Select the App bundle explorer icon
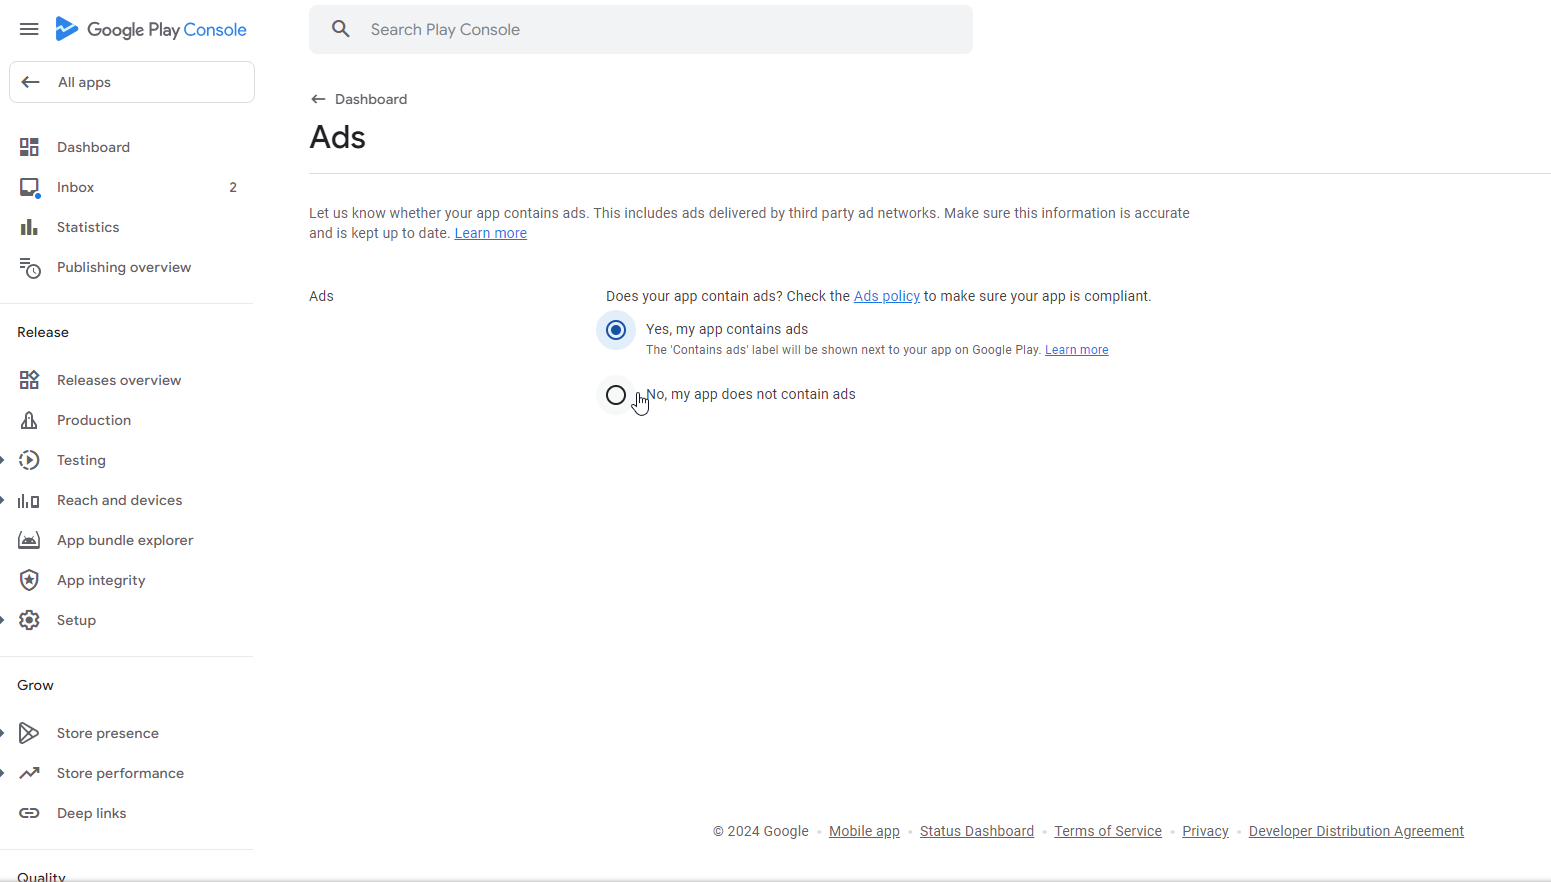The height and width of the screenshot is (882, 1551). tap(29, 540)
